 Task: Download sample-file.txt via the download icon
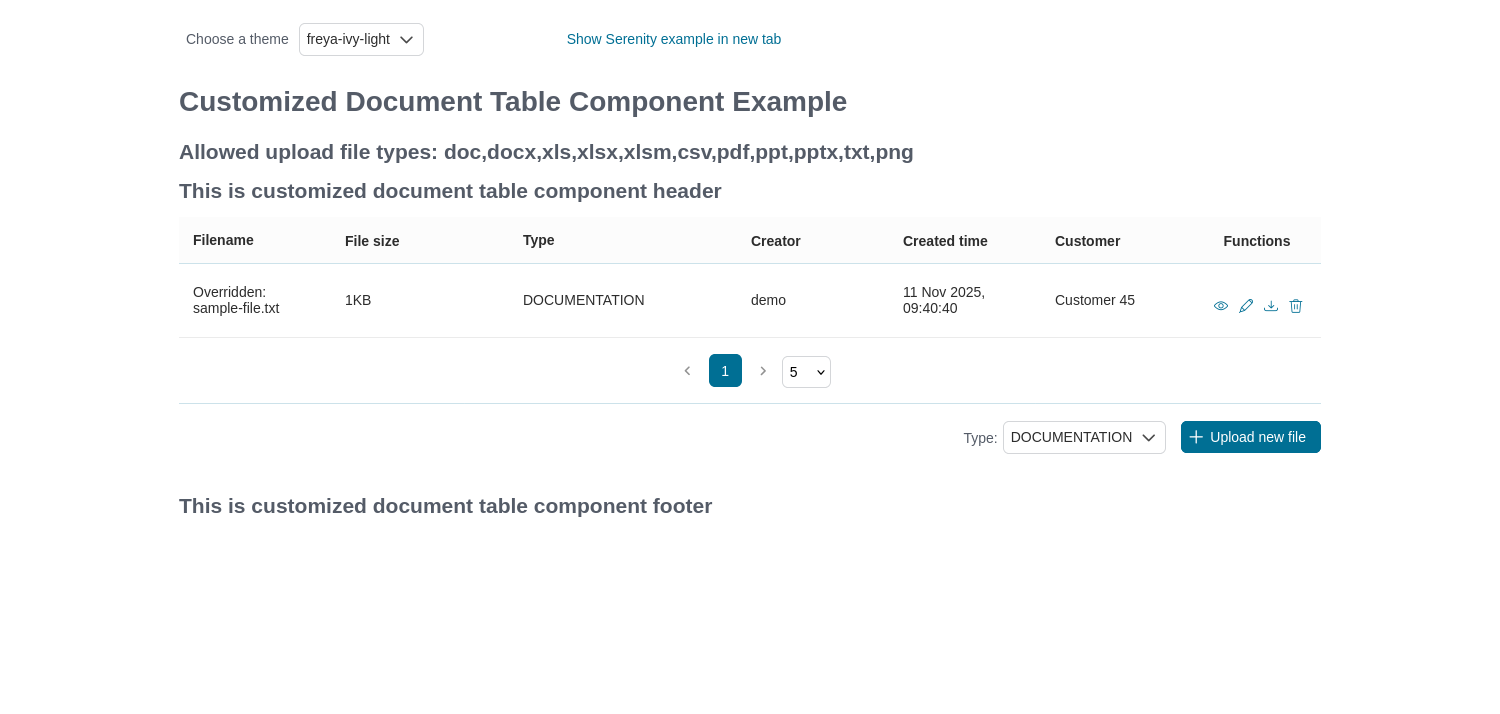click(x=1270, y=305)
